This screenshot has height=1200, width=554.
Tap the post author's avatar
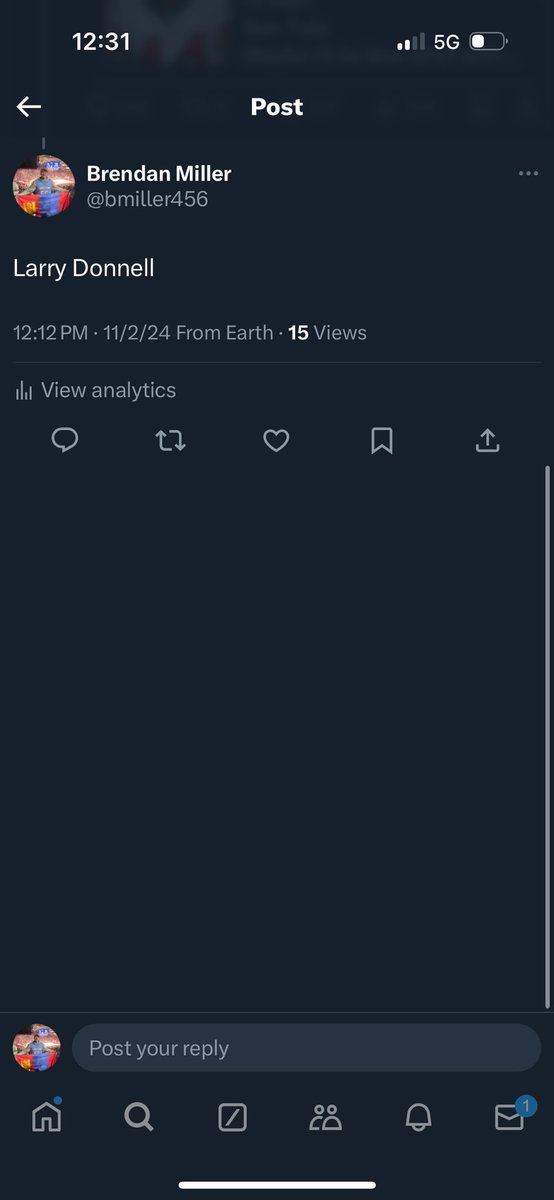tap(44, 185)
